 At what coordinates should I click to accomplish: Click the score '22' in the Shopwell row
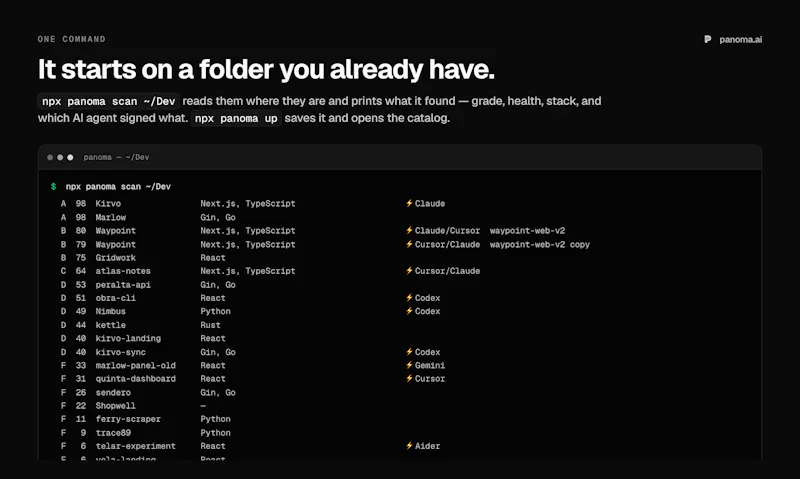[x=81, y=406]
